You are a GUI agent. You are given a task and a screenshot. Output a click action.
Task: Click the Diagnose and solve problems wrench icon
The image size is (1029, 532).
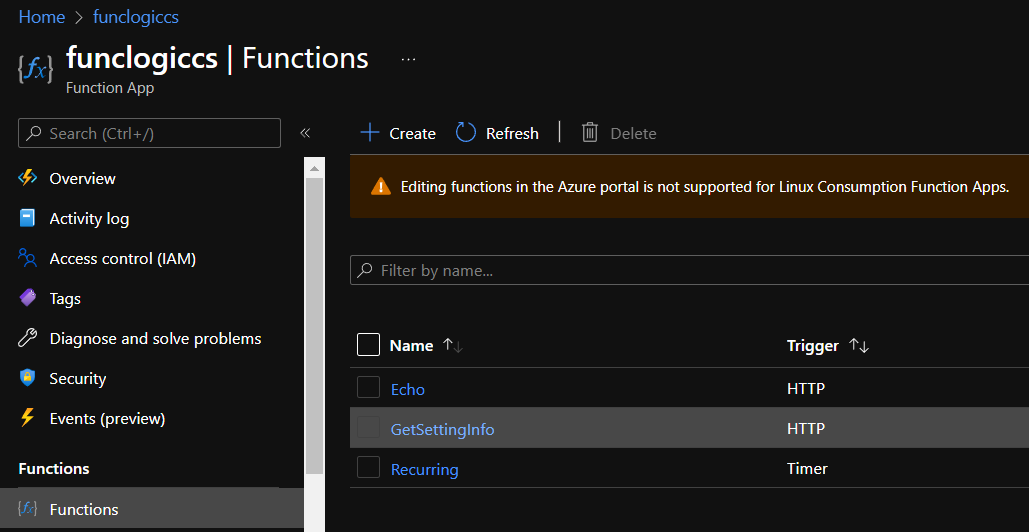(x=28, y=338)
